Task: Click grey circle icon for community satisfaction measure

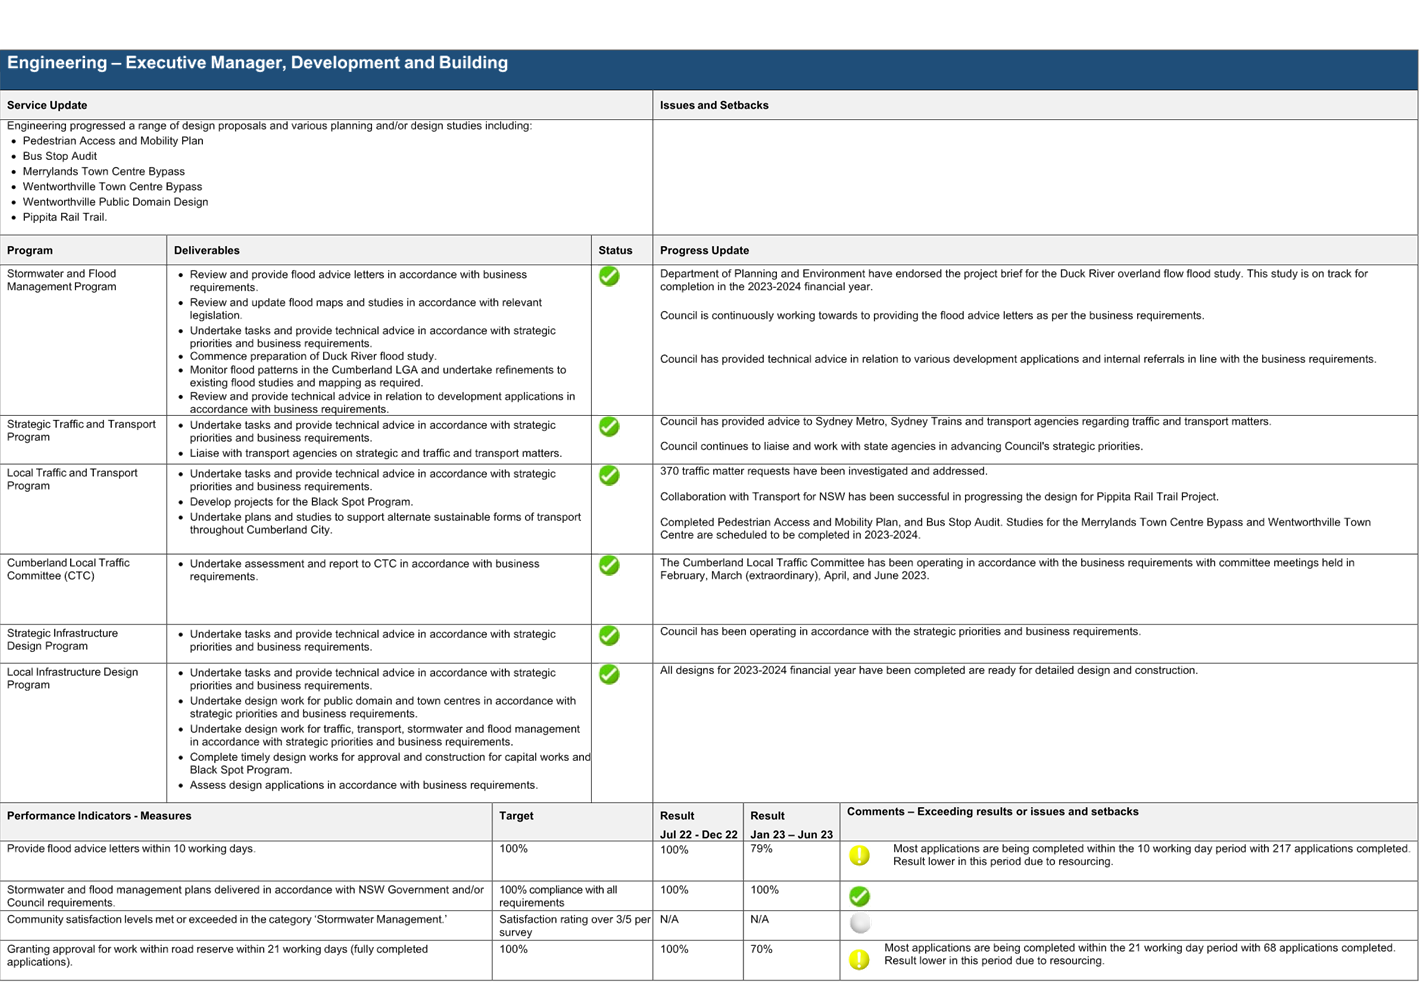Action: (859, 924)
